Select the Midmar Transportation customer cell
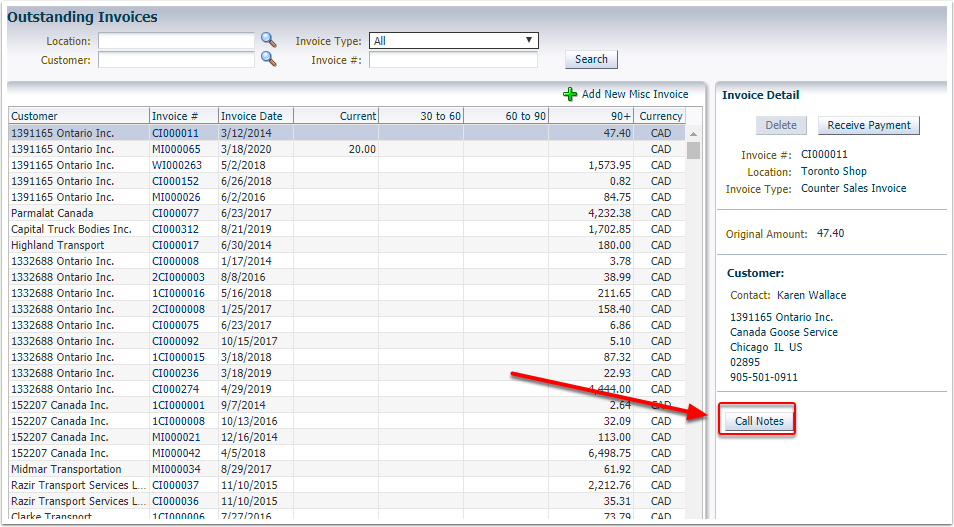Viewport: 954px width, 527px height. click(x=79, y=469)
